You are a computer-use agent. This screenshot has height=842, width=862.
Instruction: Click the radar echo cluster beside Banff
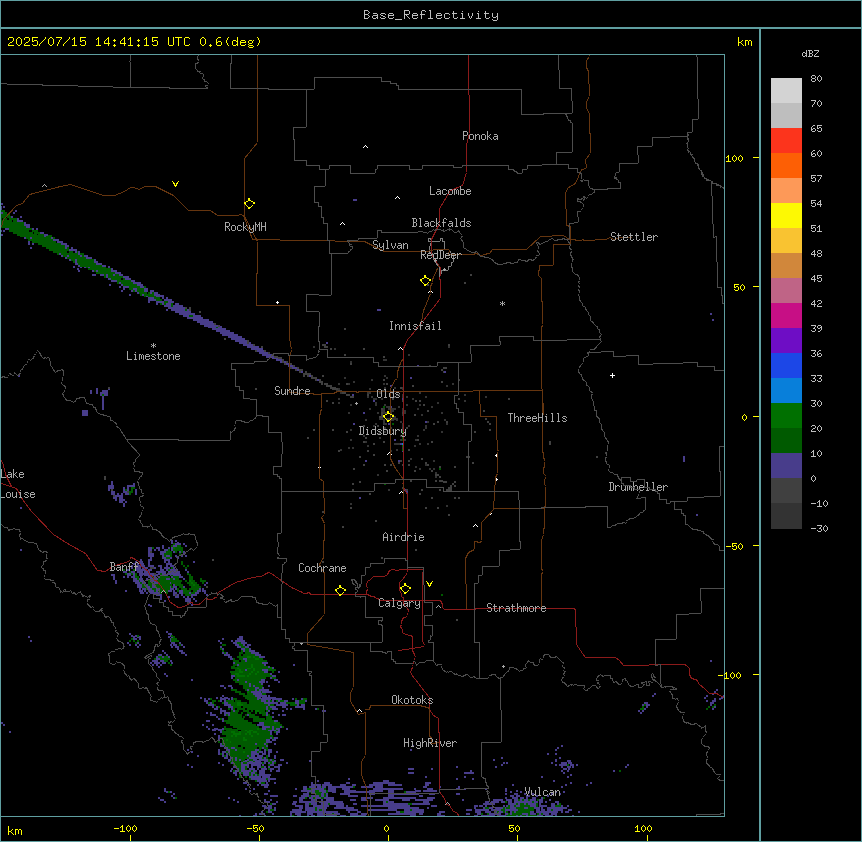click(x=170, y=572)
